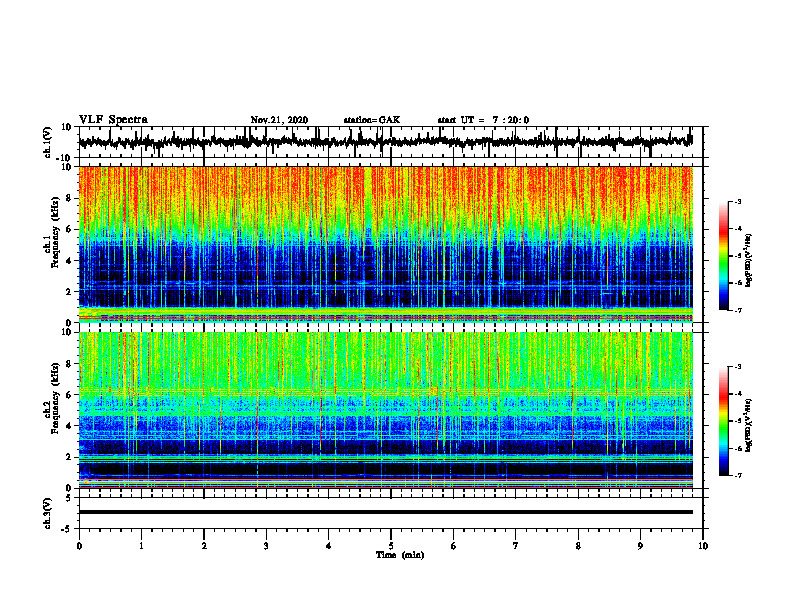Click the ch.1 spectrogram color scale bar
792x612 pixels.
(724, 256)
